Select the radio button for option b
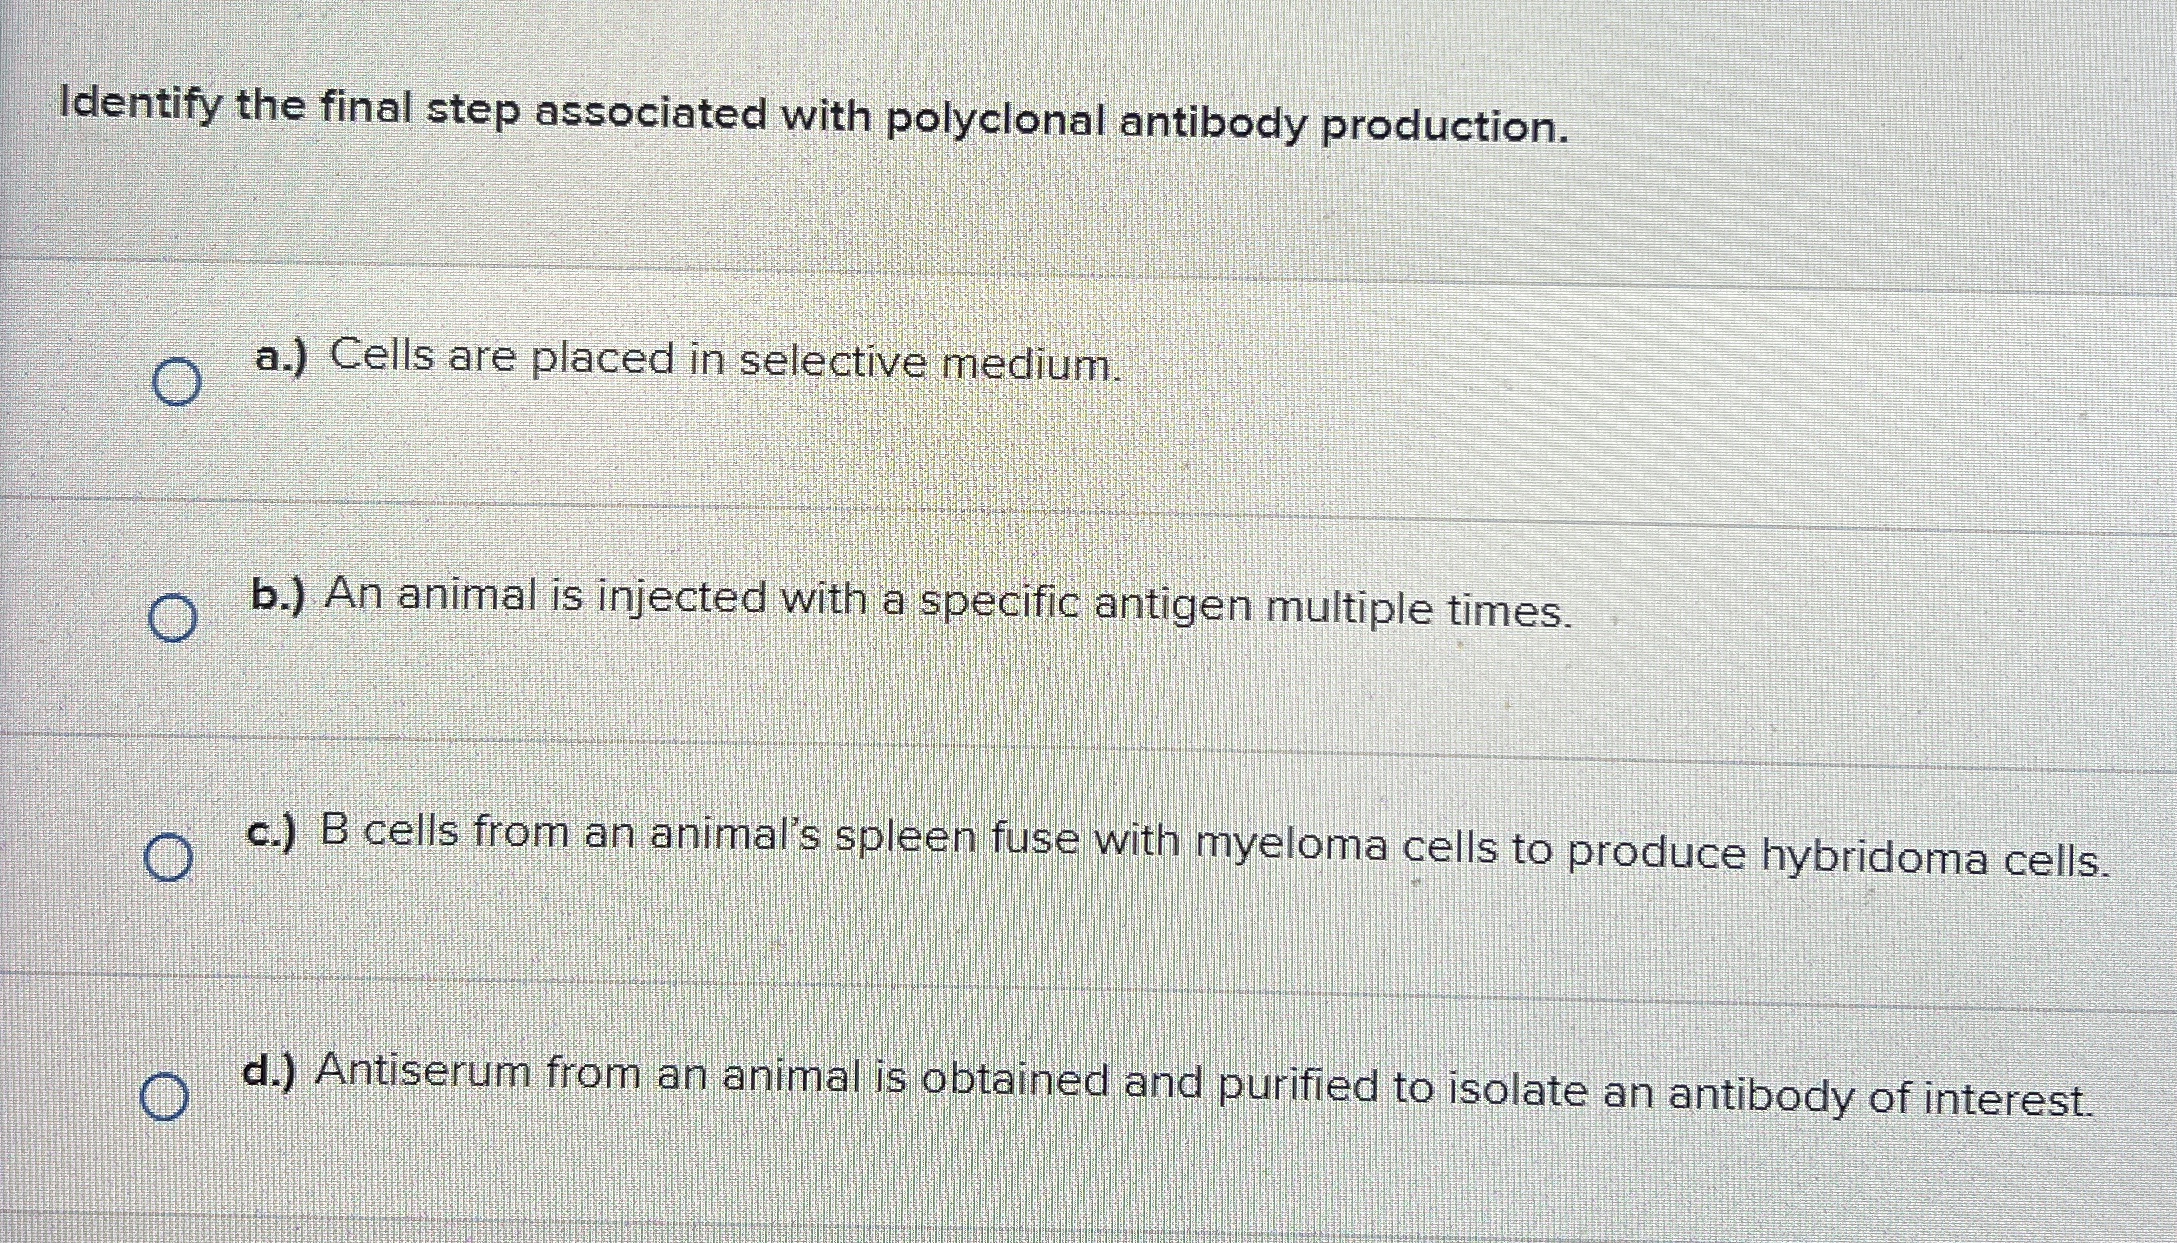Screen dimensions: 2177x1243 pyautogui.click(x=173, y=617)
